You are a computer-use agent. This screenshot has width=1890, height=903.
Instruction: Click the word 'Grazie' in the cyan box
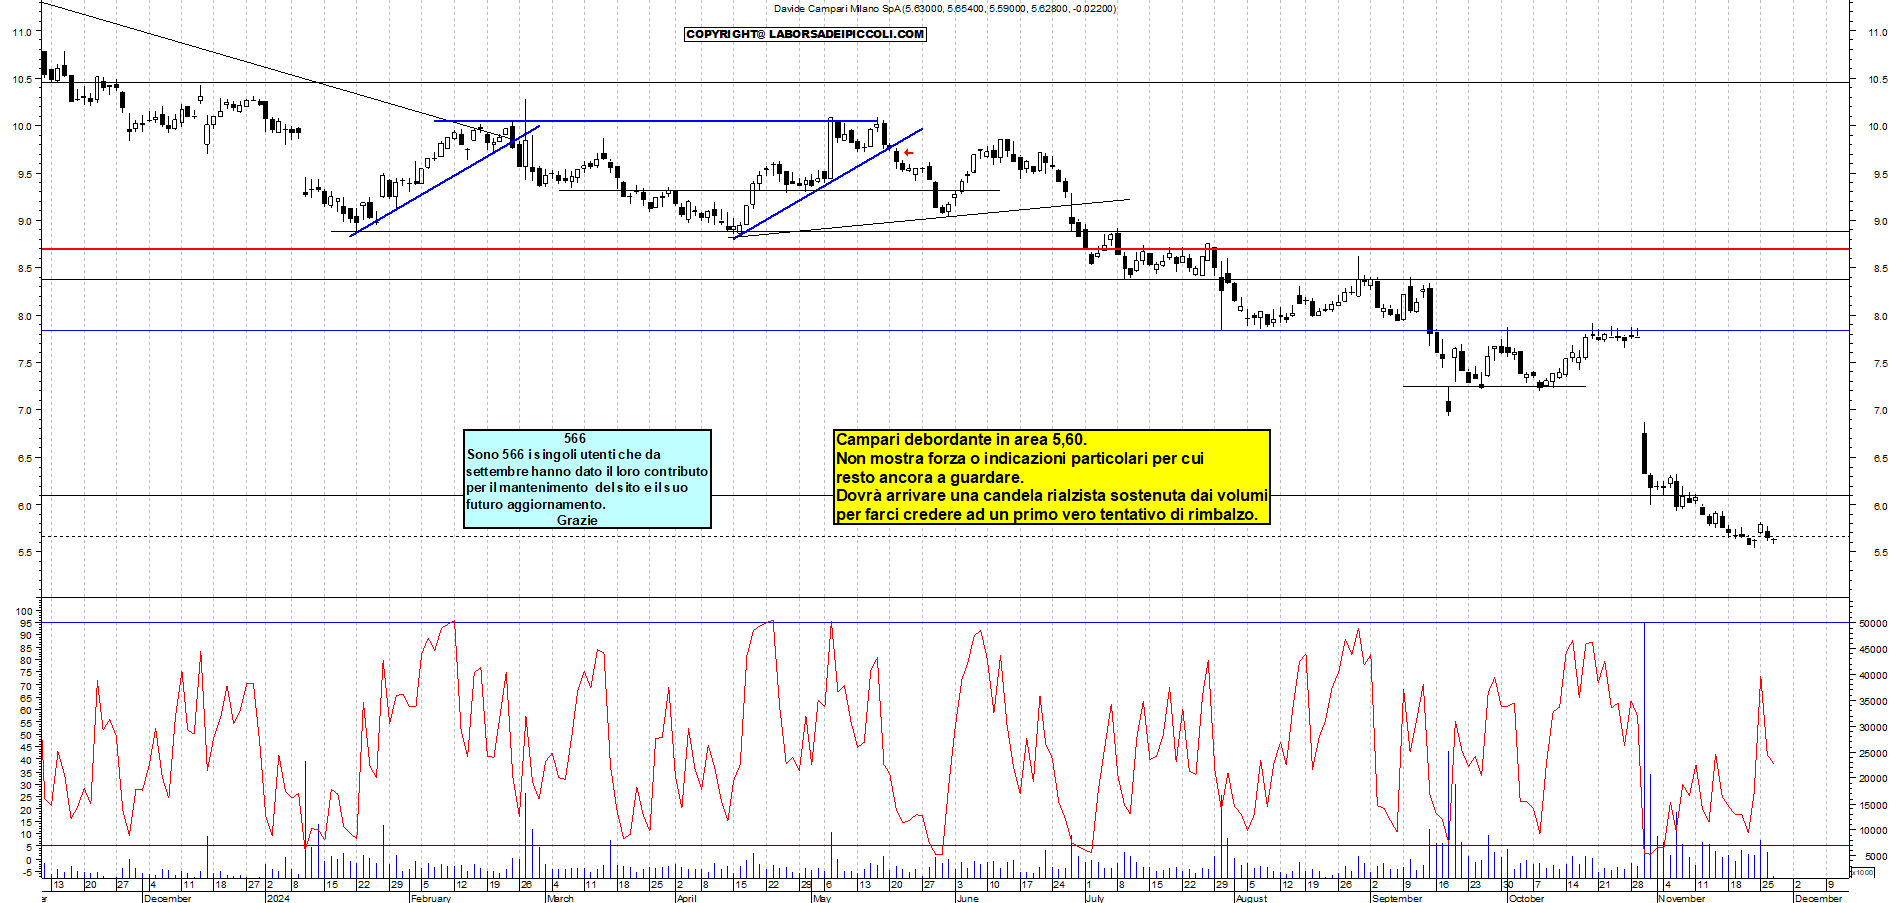(x=577, y=520)
